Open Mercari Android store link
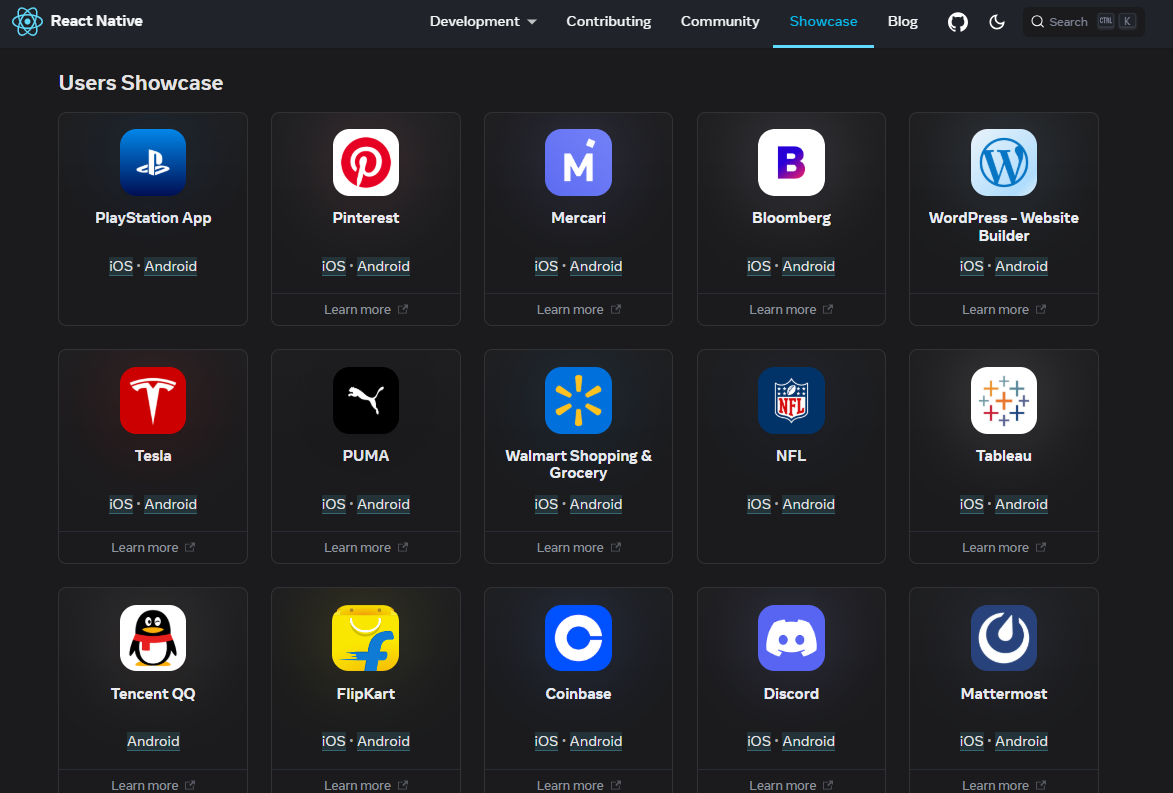Viewport: 1173px width, 793px height. 596,266
